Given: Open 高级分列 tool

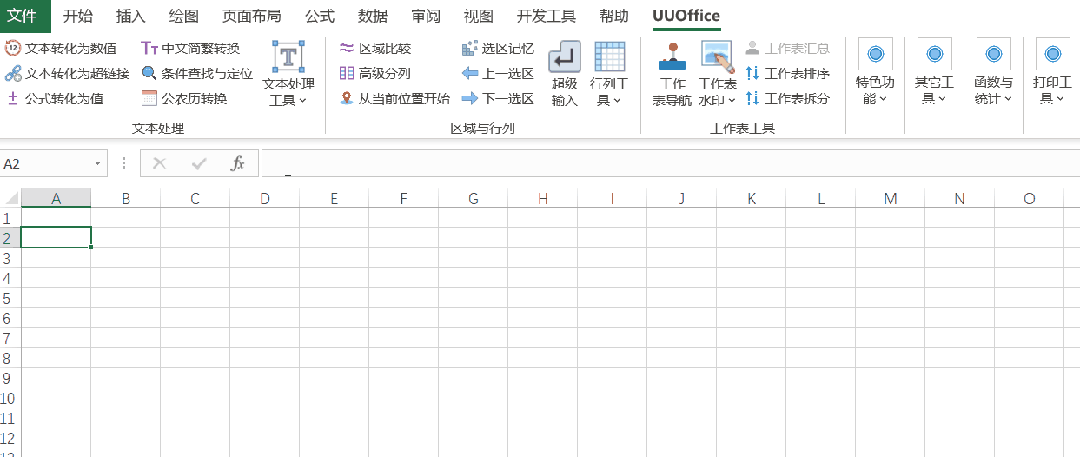Looking at the screenshot, I should pos(375,73).
